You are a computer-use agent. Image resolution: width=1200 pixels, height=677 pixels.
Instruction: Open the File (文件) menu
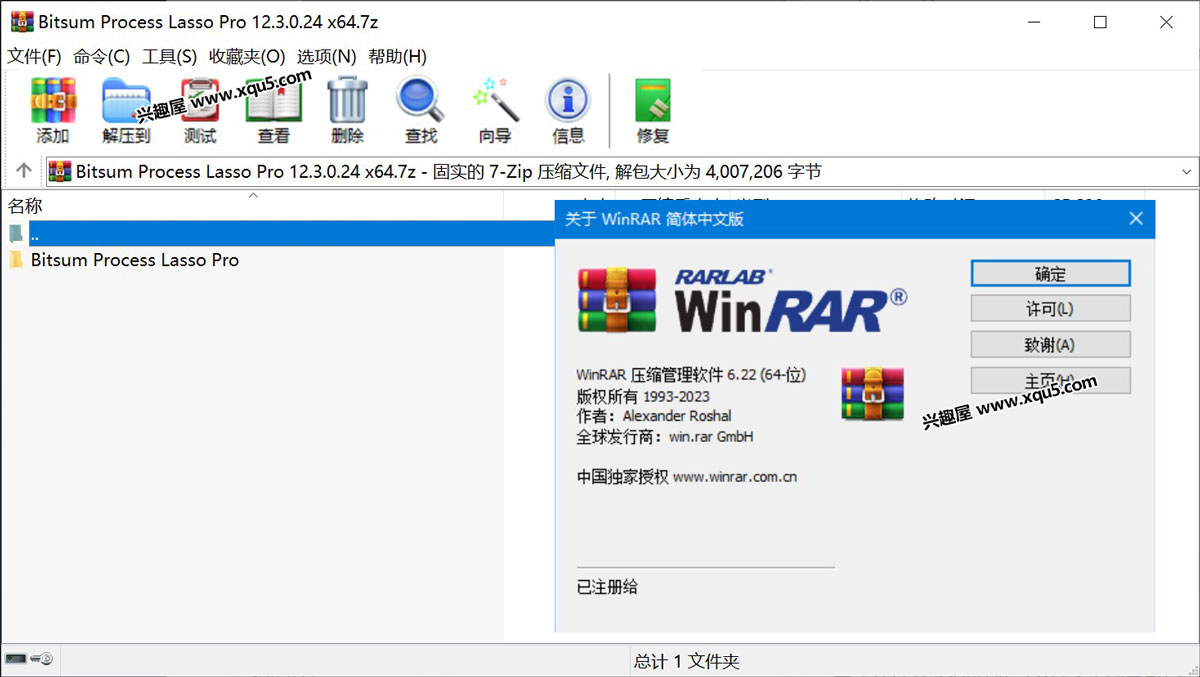pos(34,56)
